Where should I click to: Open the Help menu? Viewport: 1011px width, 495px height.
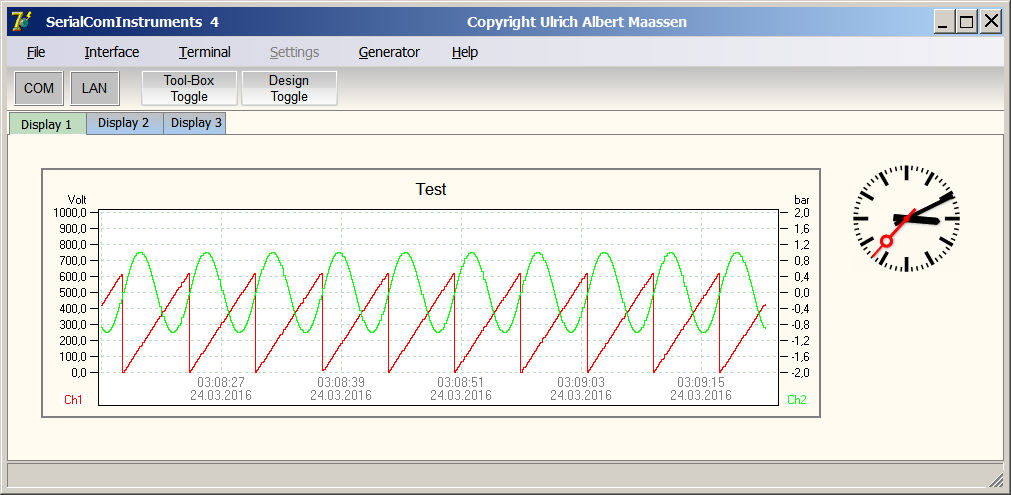(465, 52)
